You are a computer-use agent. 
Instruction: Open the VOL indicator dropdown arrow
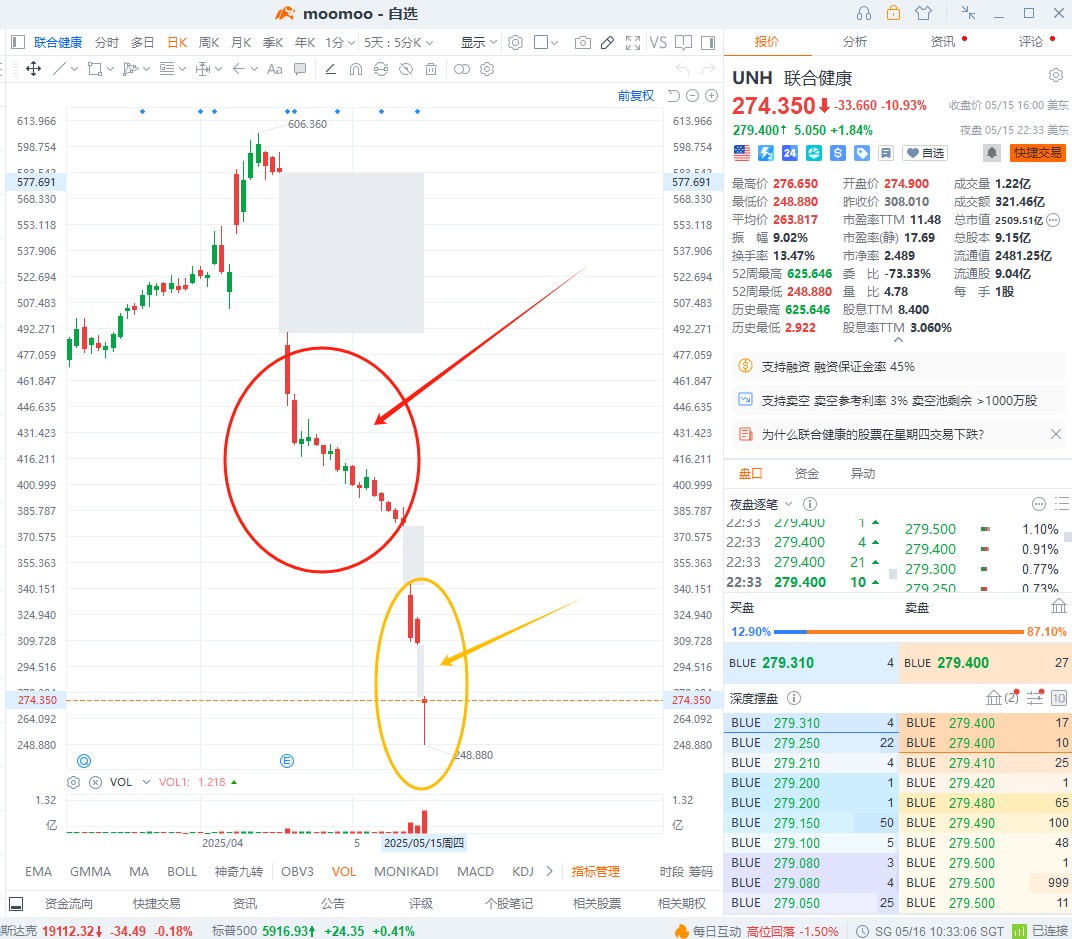pyautogui.click(x=146, y=782)
